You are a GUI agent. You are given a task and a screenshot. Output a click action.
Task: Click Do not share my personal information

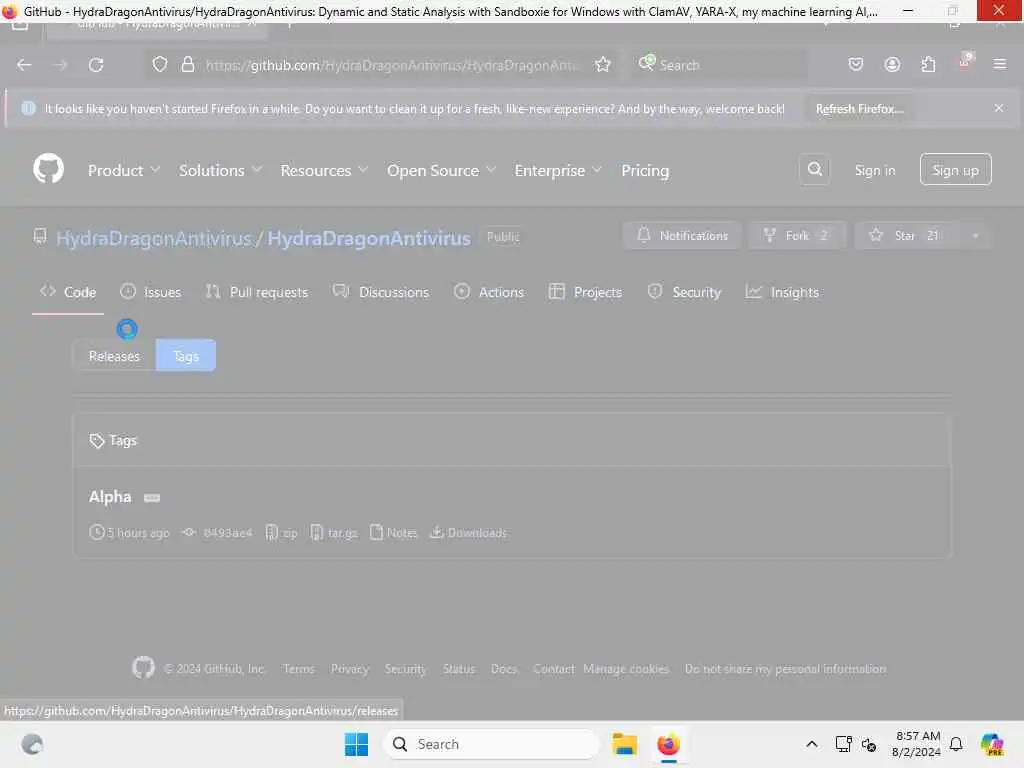pos(785,669)
